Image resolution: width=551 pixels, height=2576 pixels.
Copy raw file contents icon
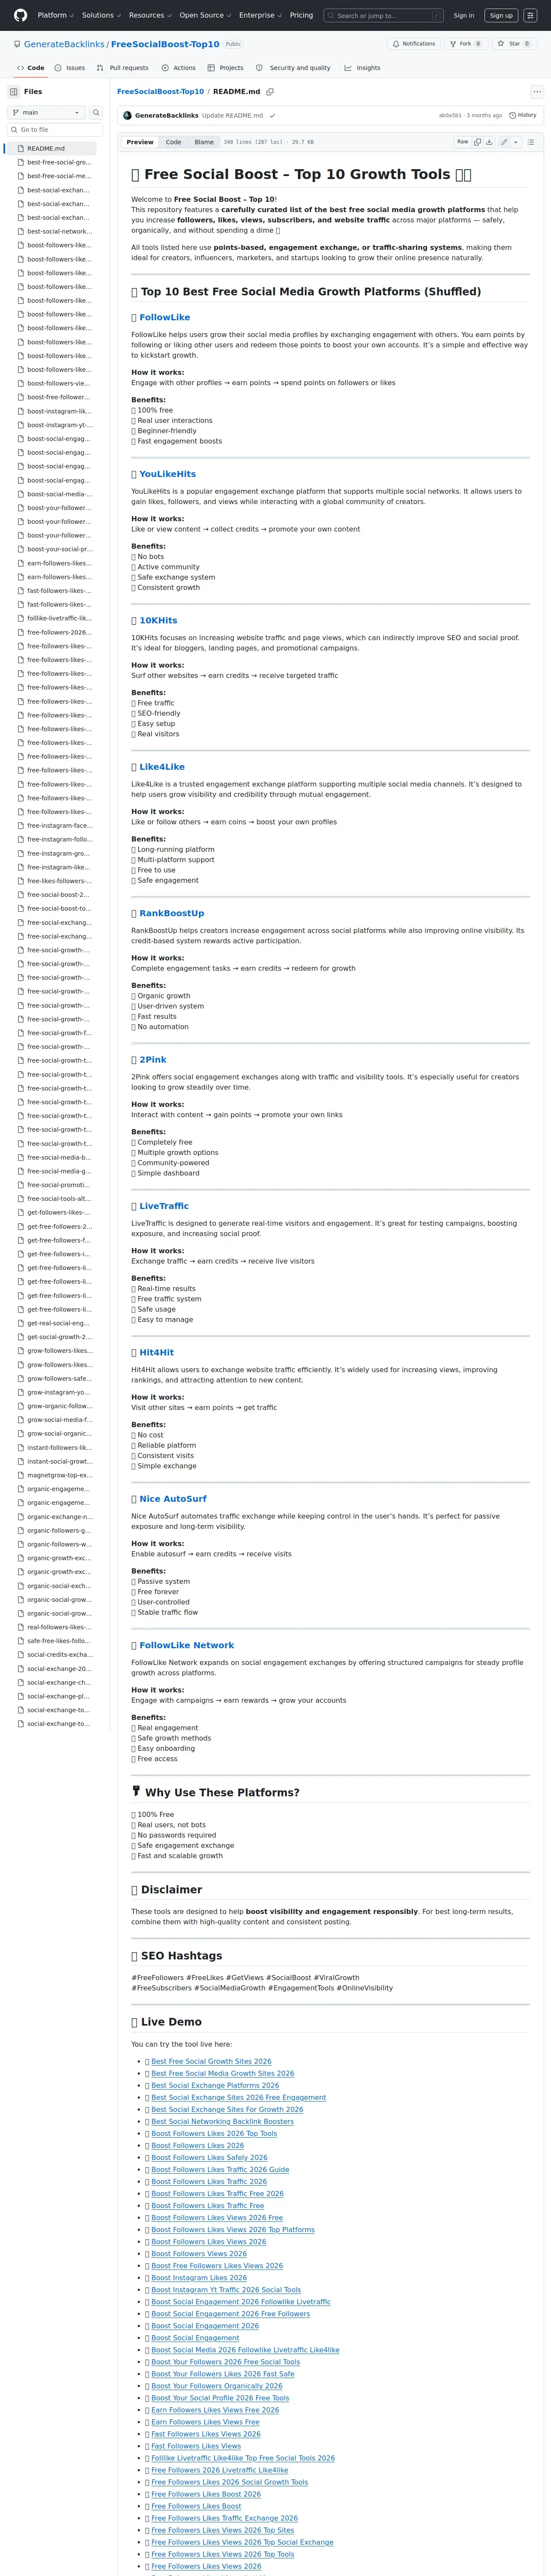pos(477,142)
